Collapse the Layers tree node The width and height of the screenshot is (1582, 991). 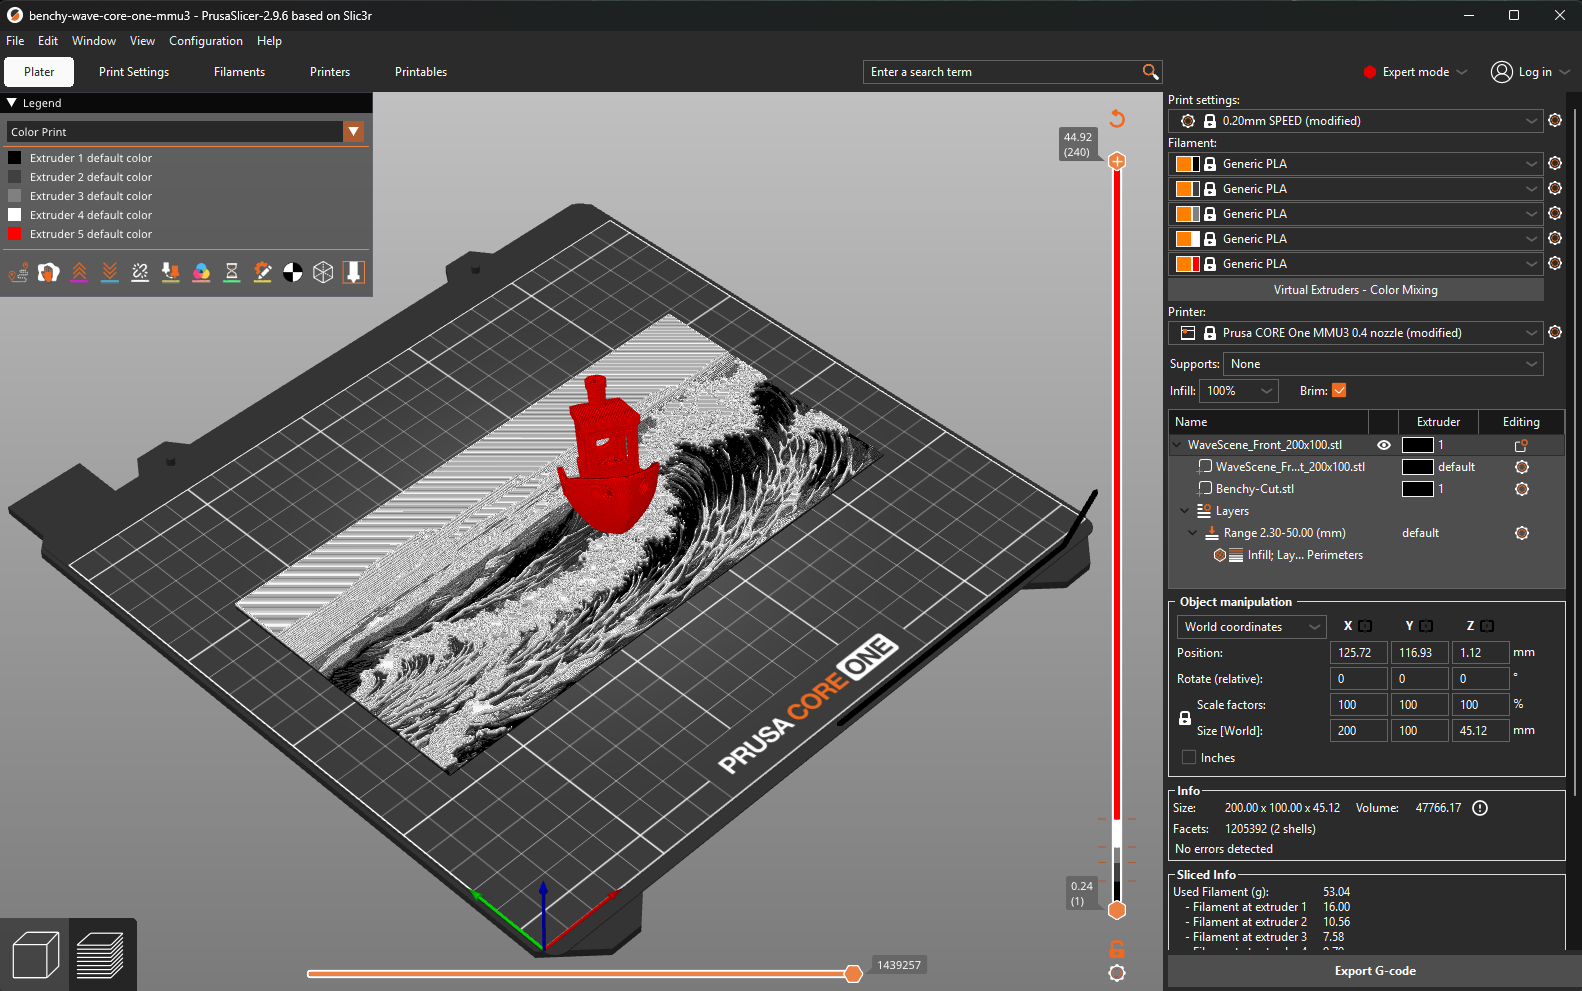tap(1185, 511)
